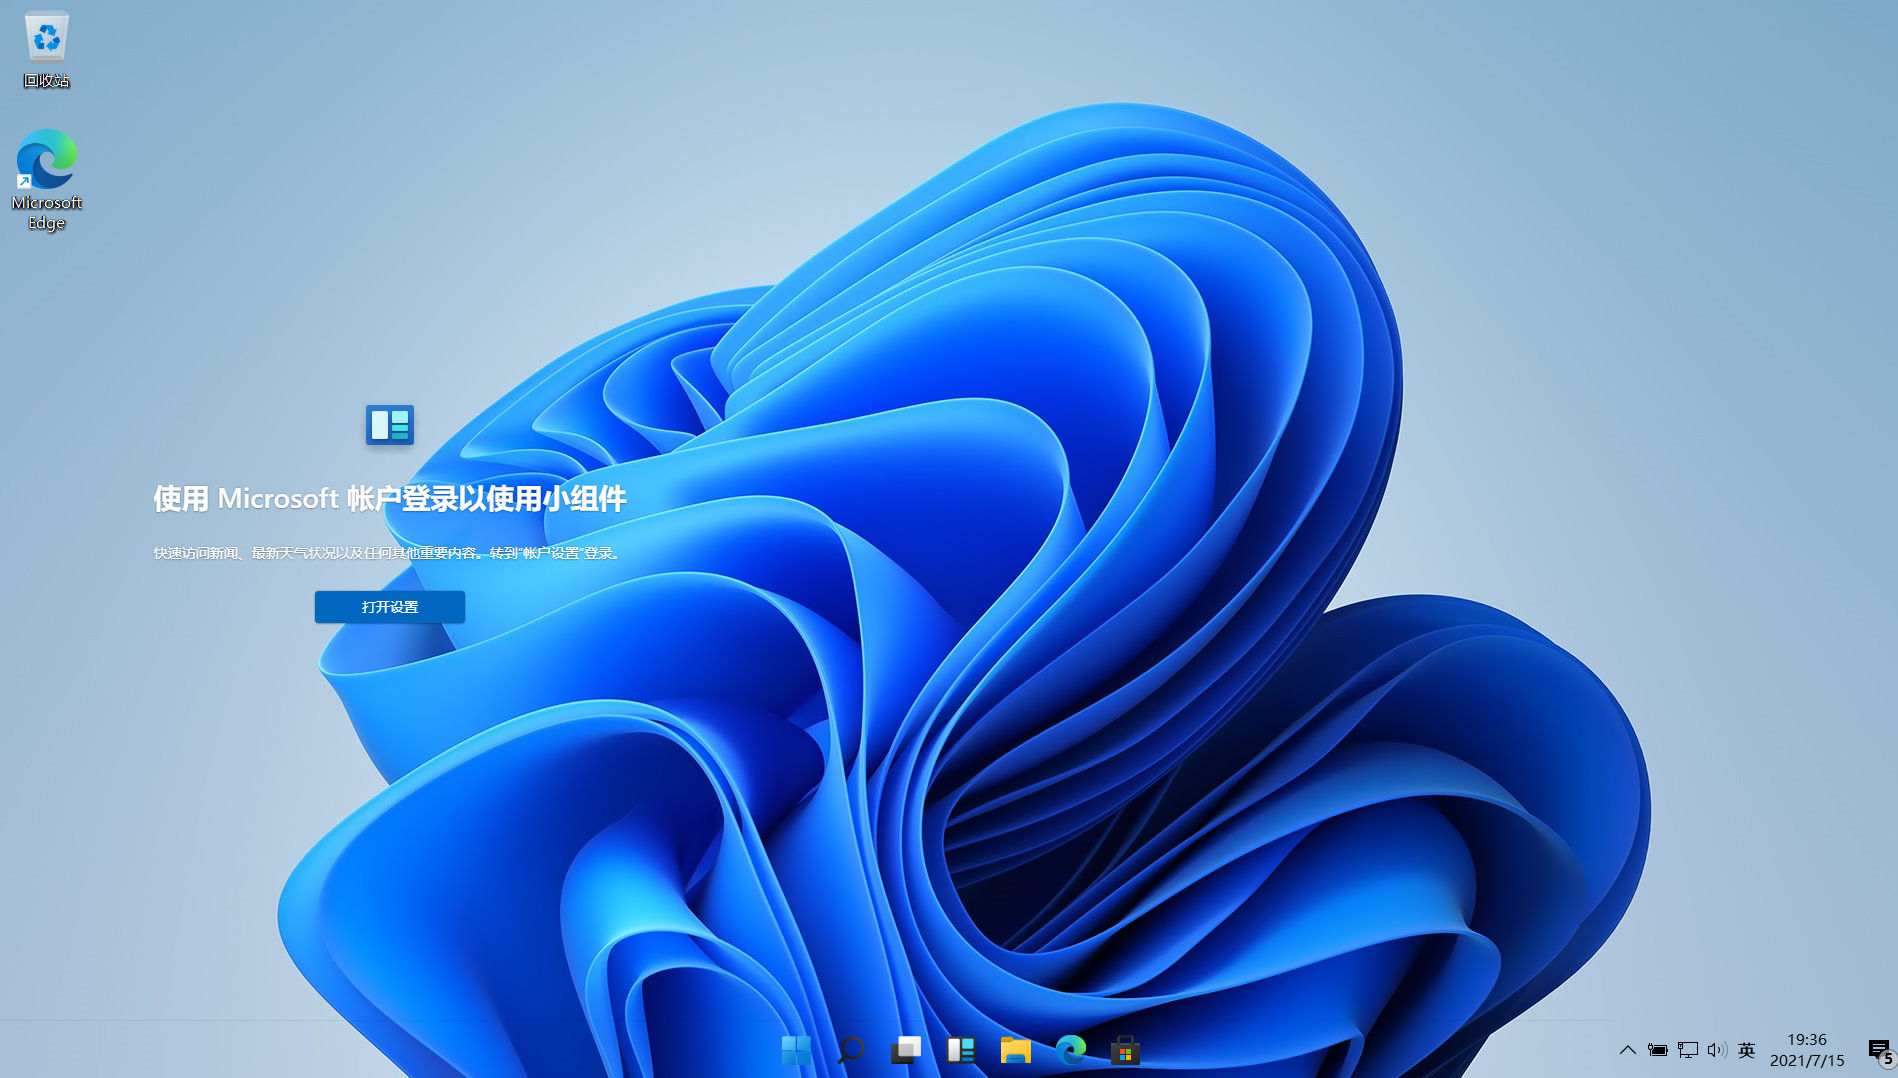
Task: Click the 打开设置 button
Action: tap(389, 607)
